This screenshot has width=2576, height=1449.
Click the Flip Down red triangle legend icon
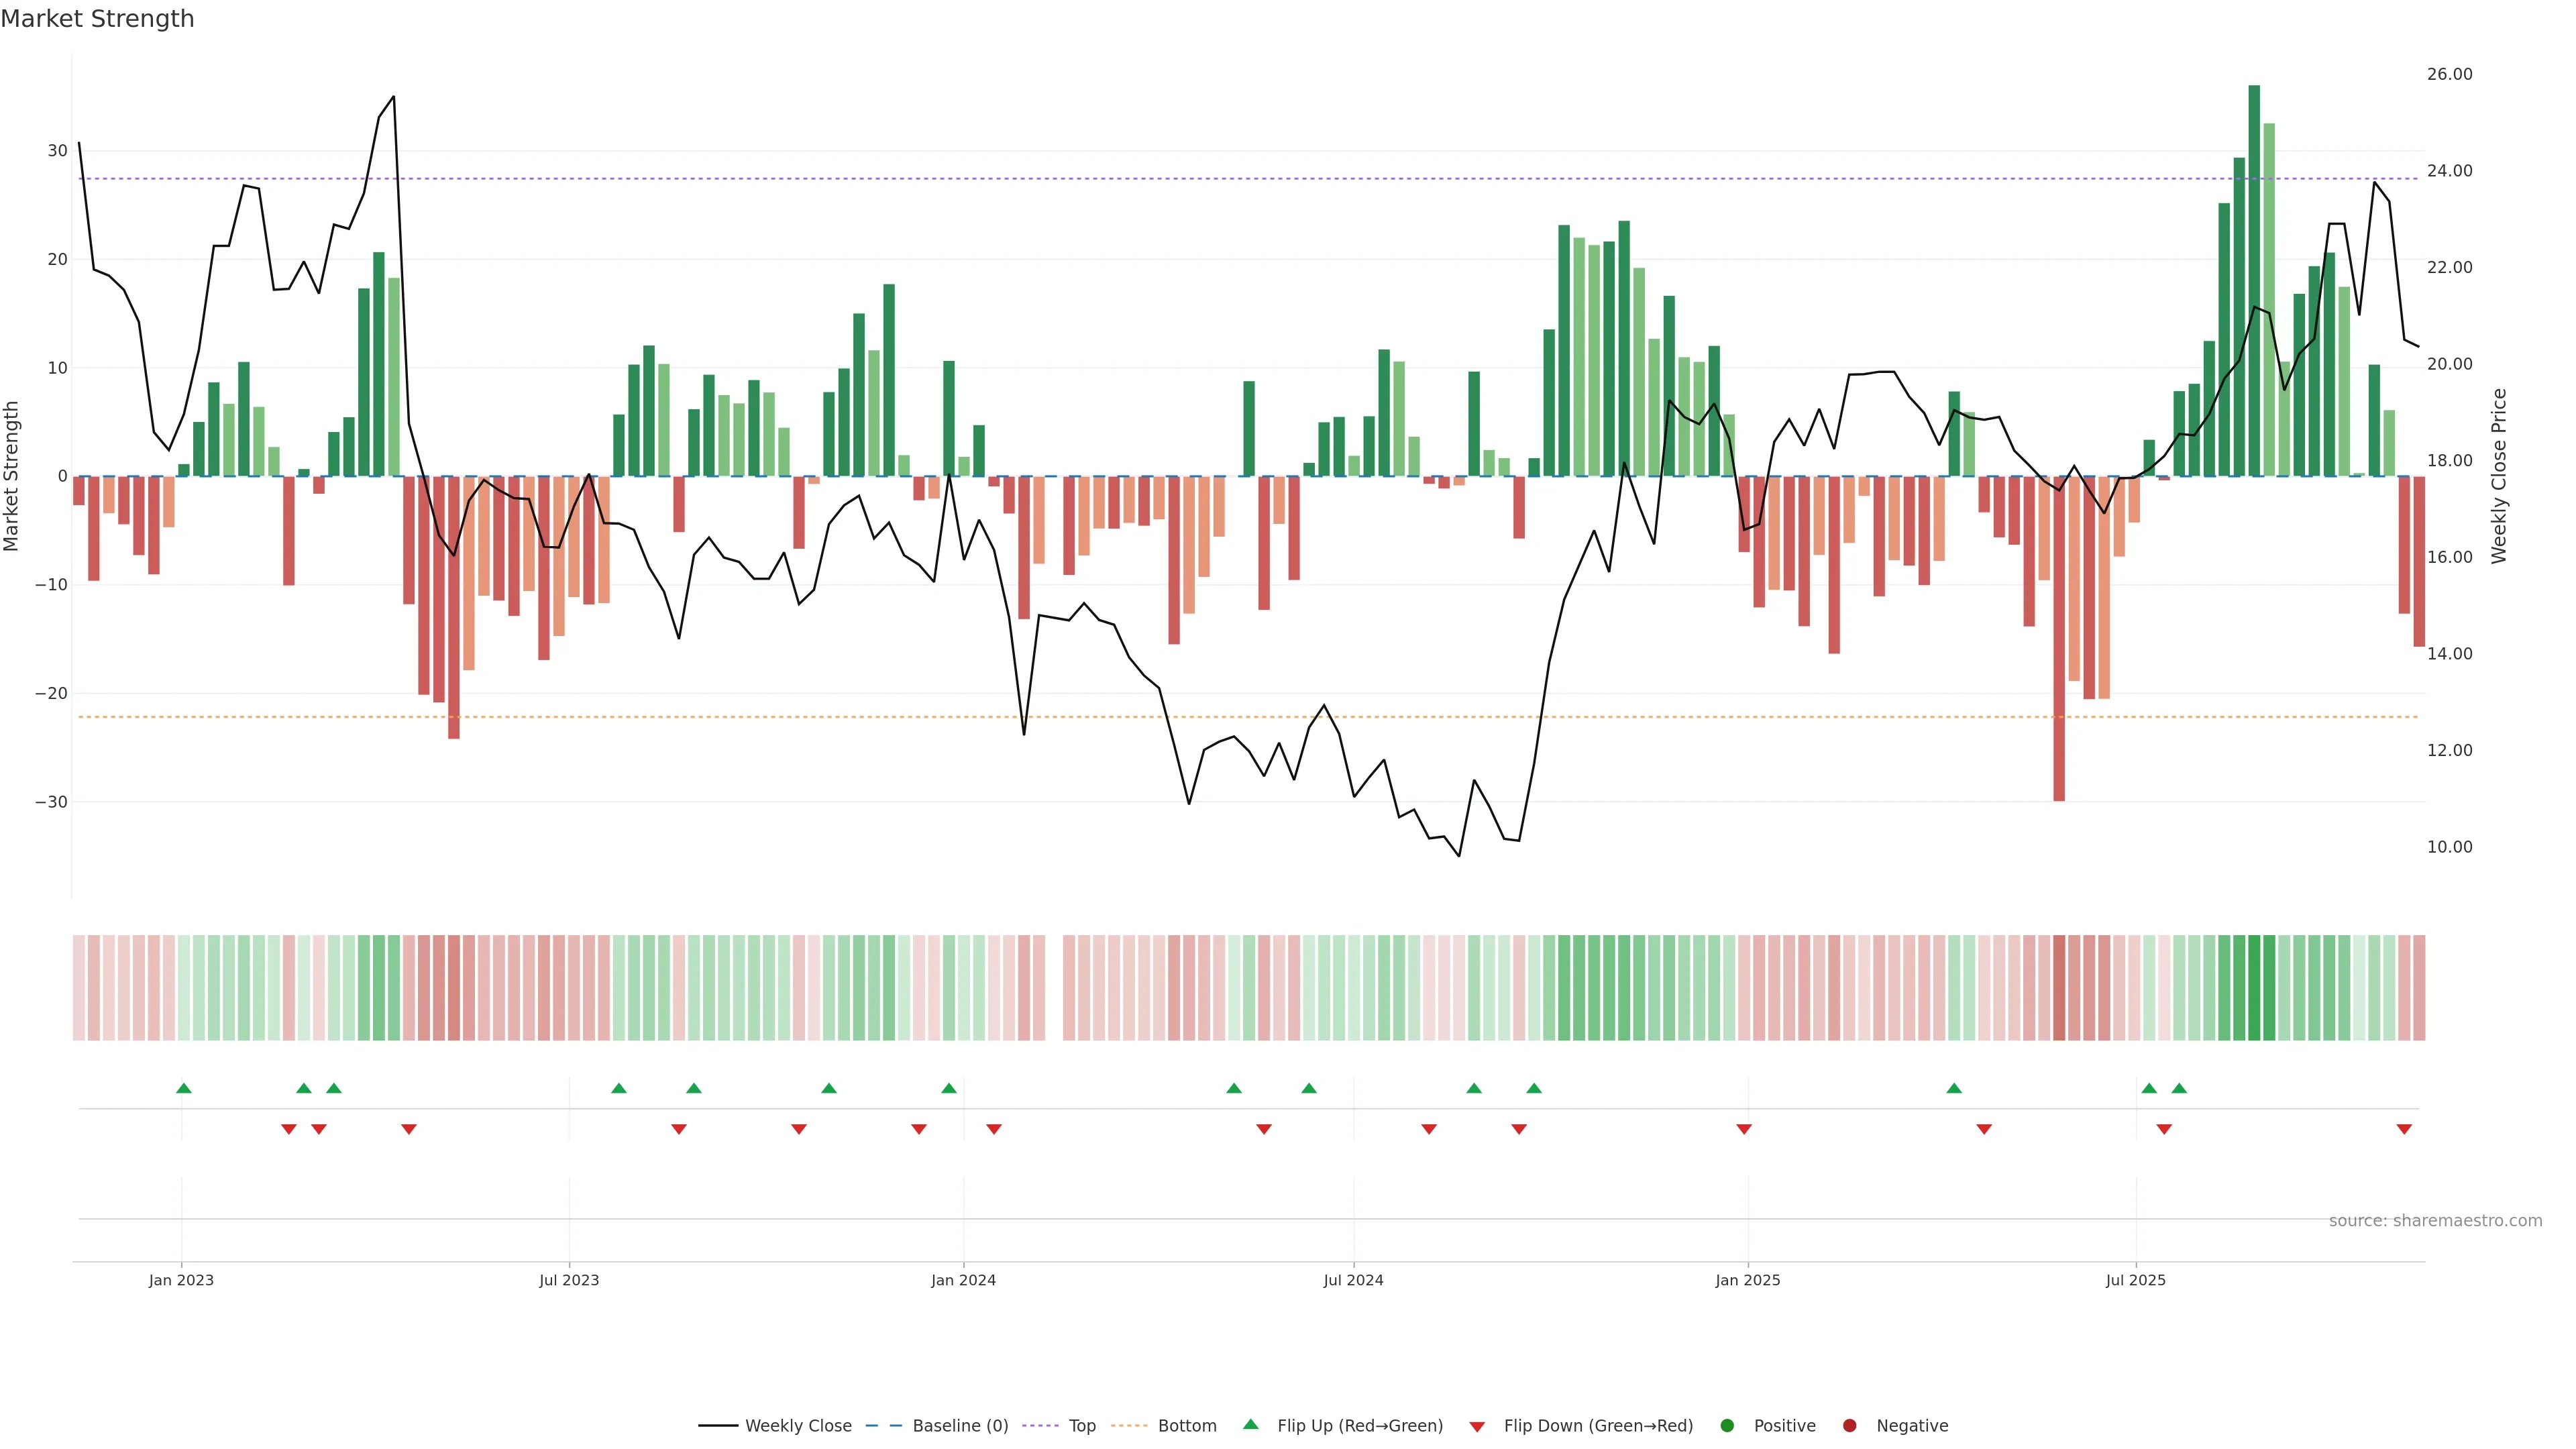pyautogui.click(x=1477, y=1427)
